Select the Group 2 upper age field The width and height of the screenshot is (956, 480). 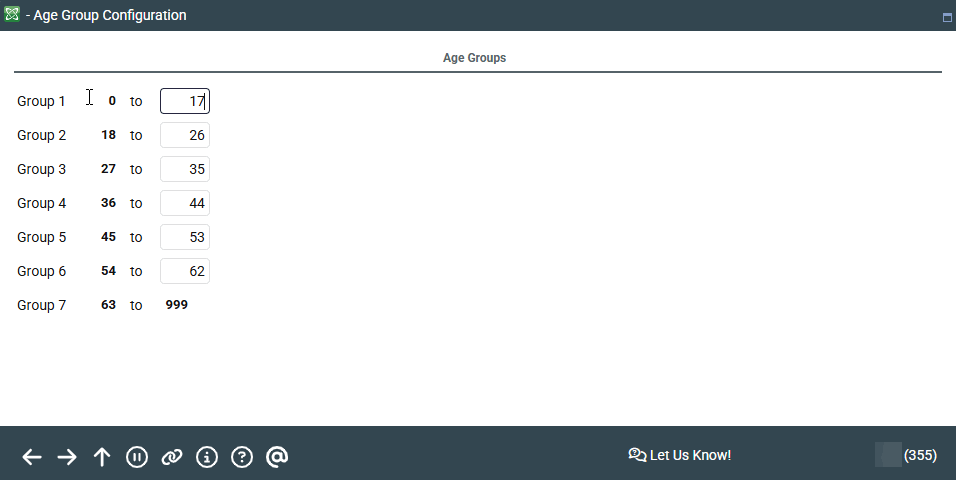click(185, 135)
